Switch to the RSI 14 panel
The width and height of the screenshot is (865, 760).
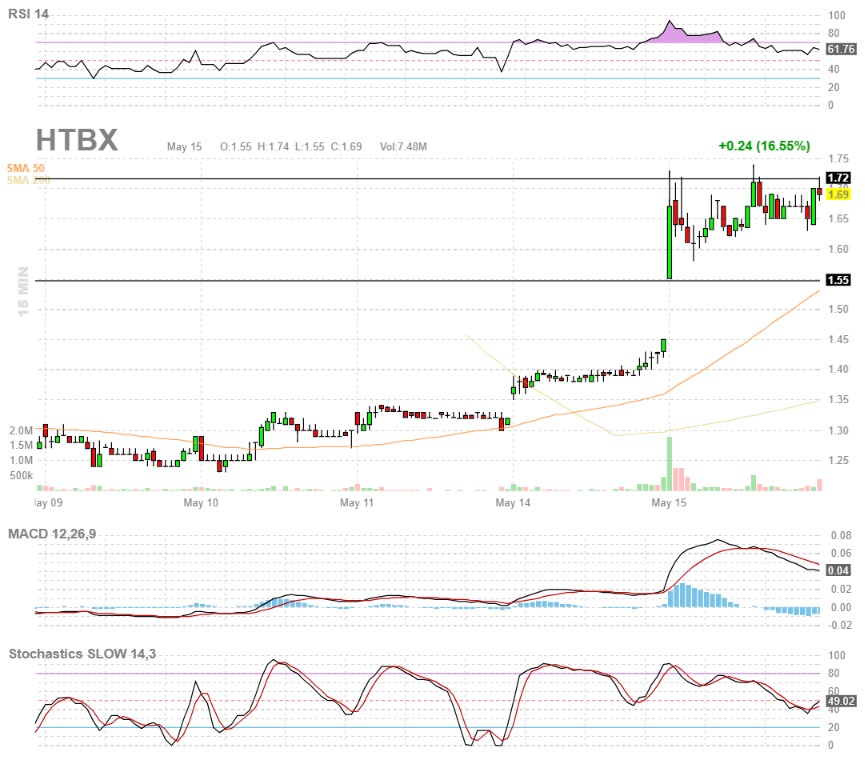26,12
